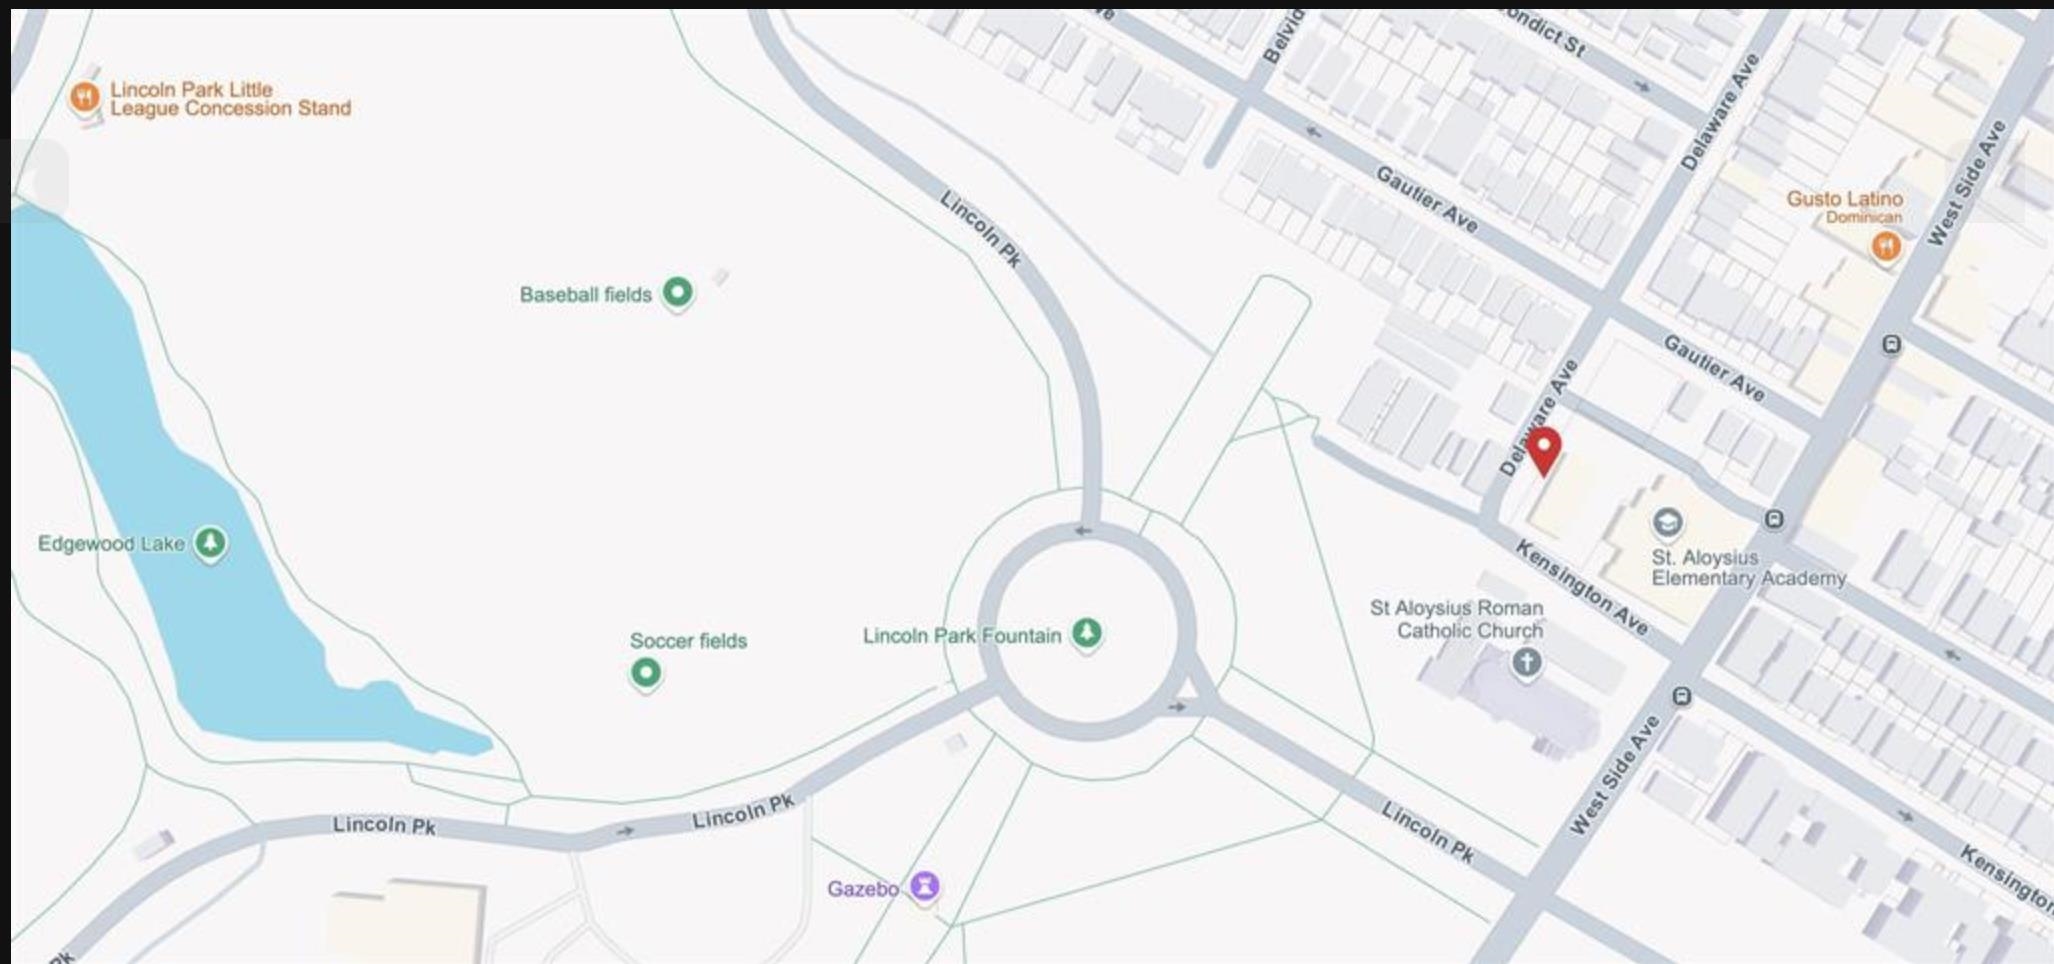This screenshot has width=2054, height=964.
Task: Click the Edgewood Lake park marker
Action: tap(210, 543)
